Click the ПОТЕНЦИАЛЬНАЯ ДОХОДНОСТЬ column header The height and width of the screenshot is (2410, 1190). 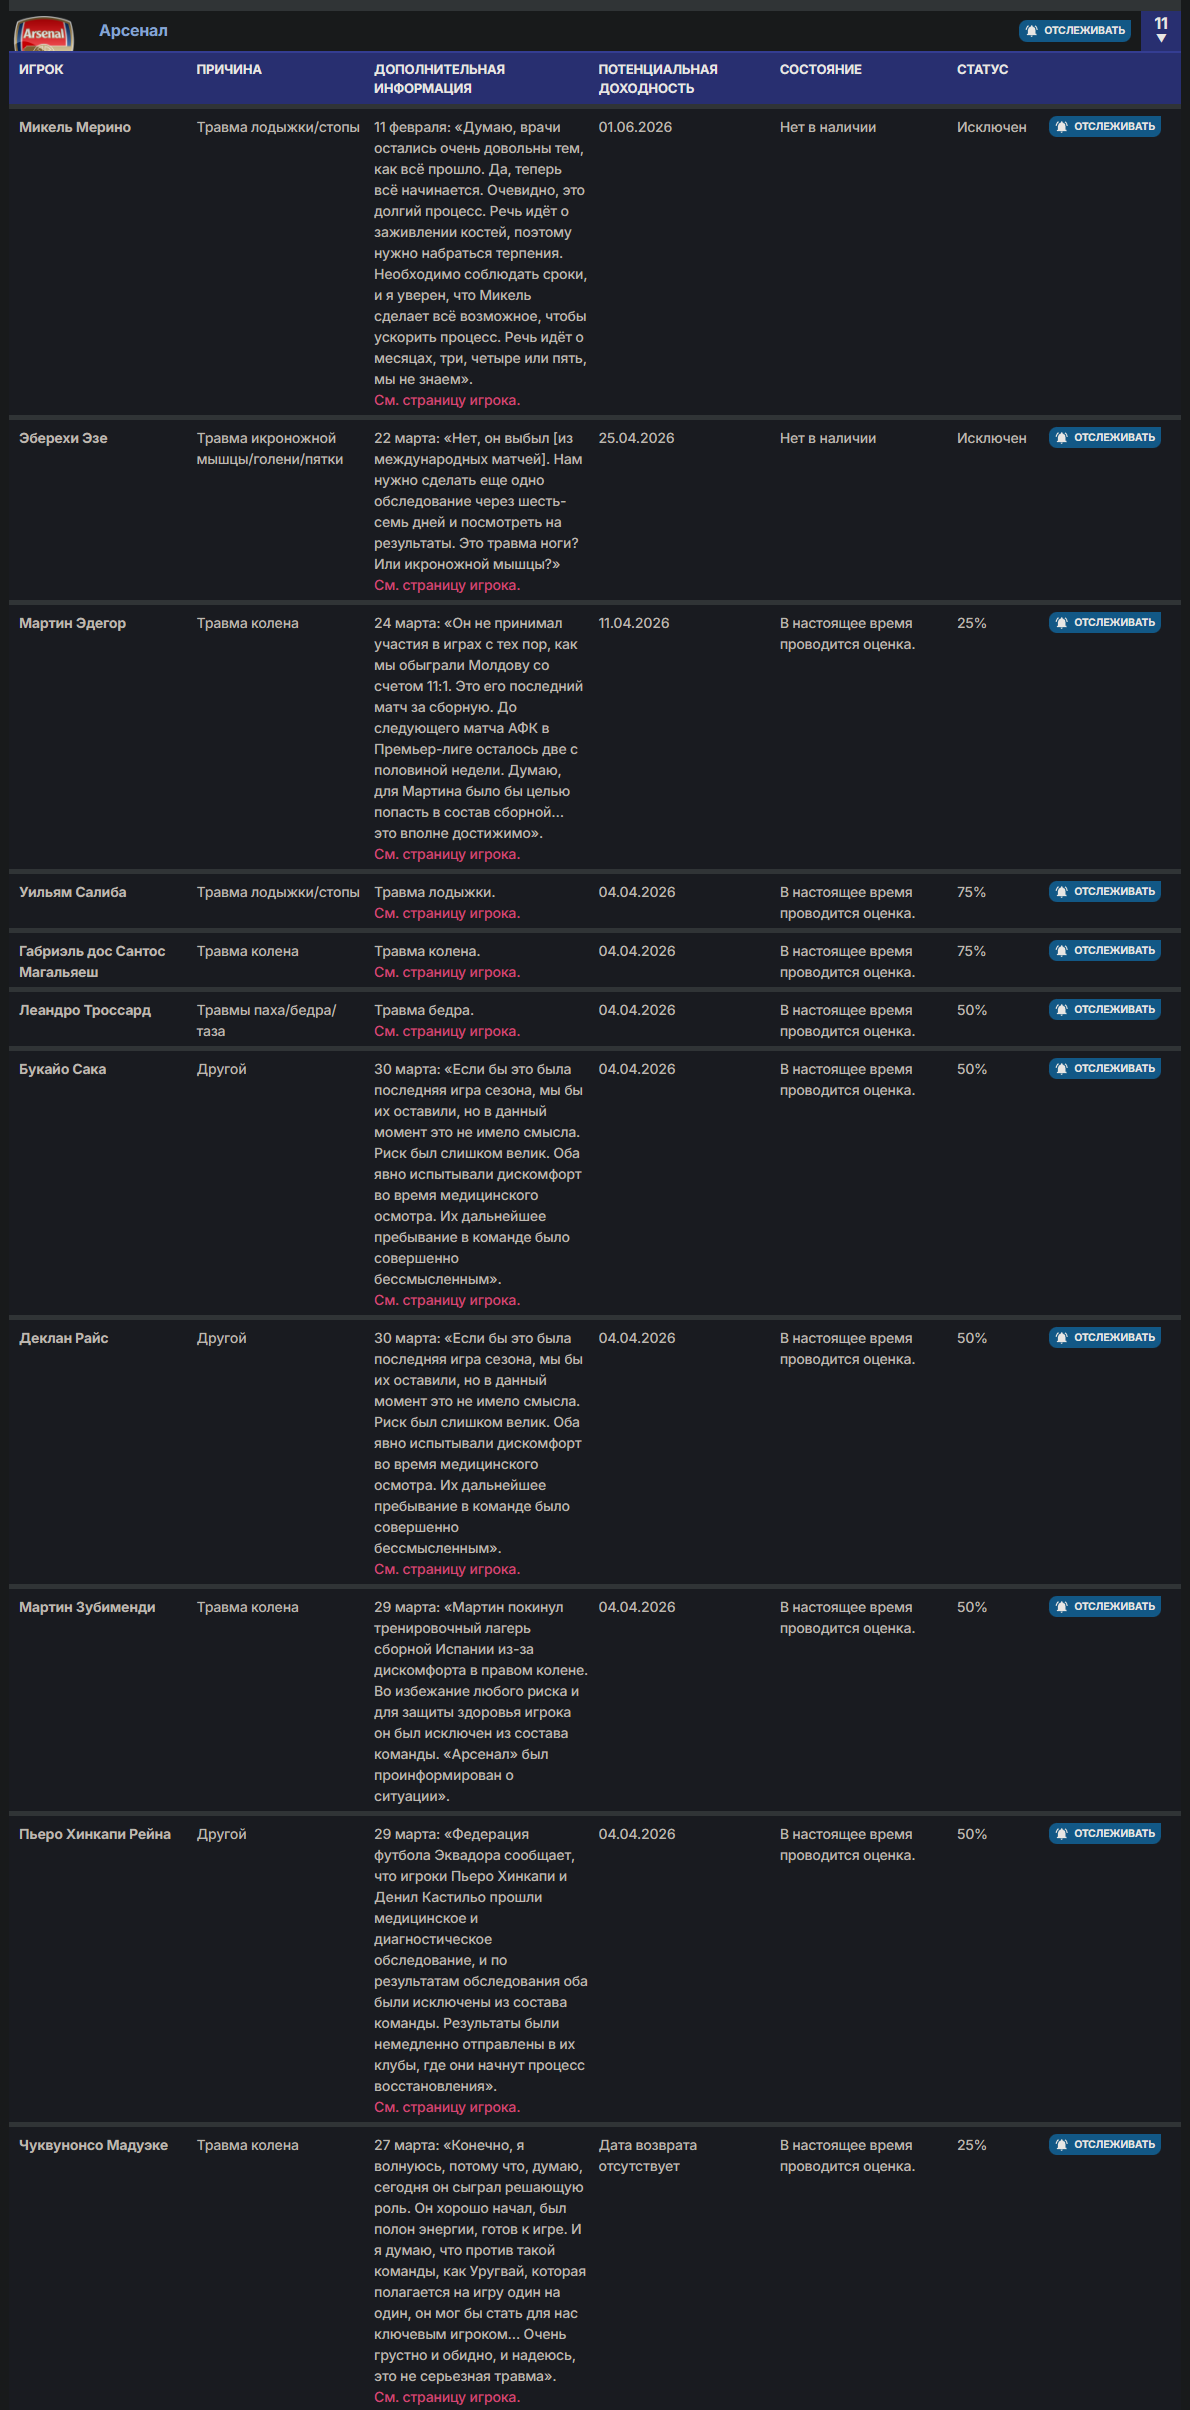[658, 79]
